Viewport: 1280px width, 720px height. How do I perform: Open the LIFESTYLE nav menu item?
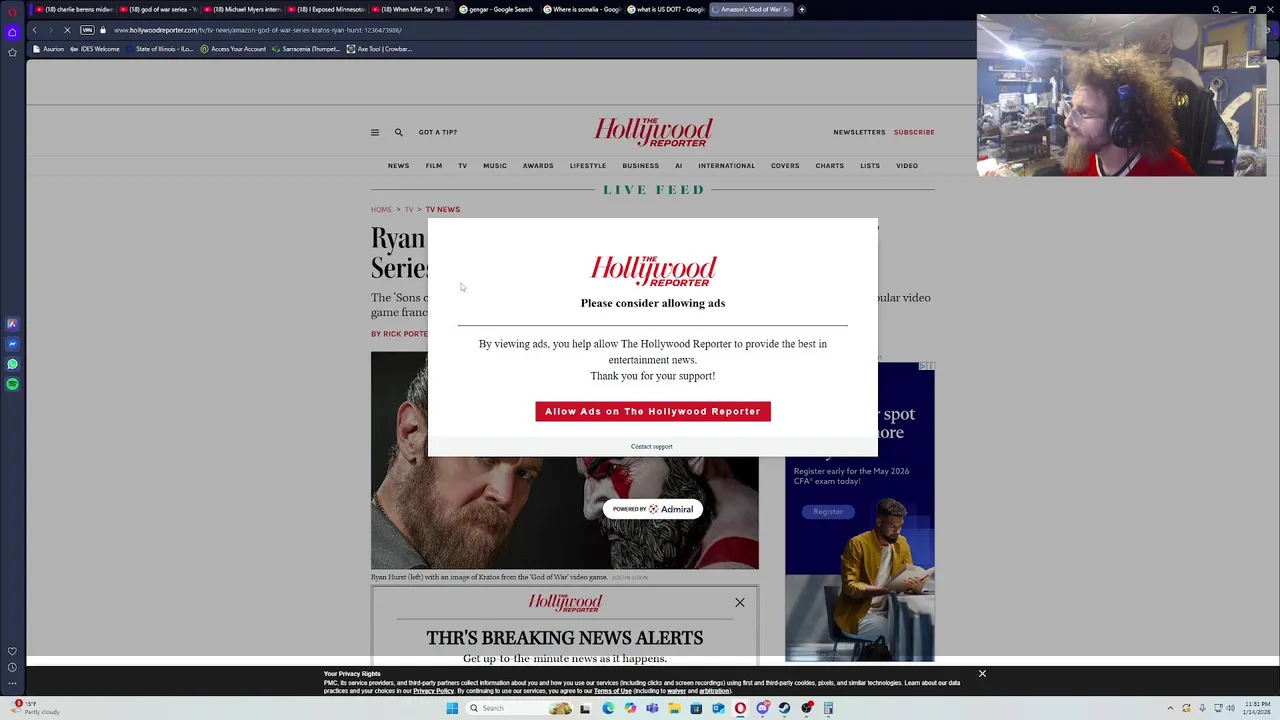(588, 166)
